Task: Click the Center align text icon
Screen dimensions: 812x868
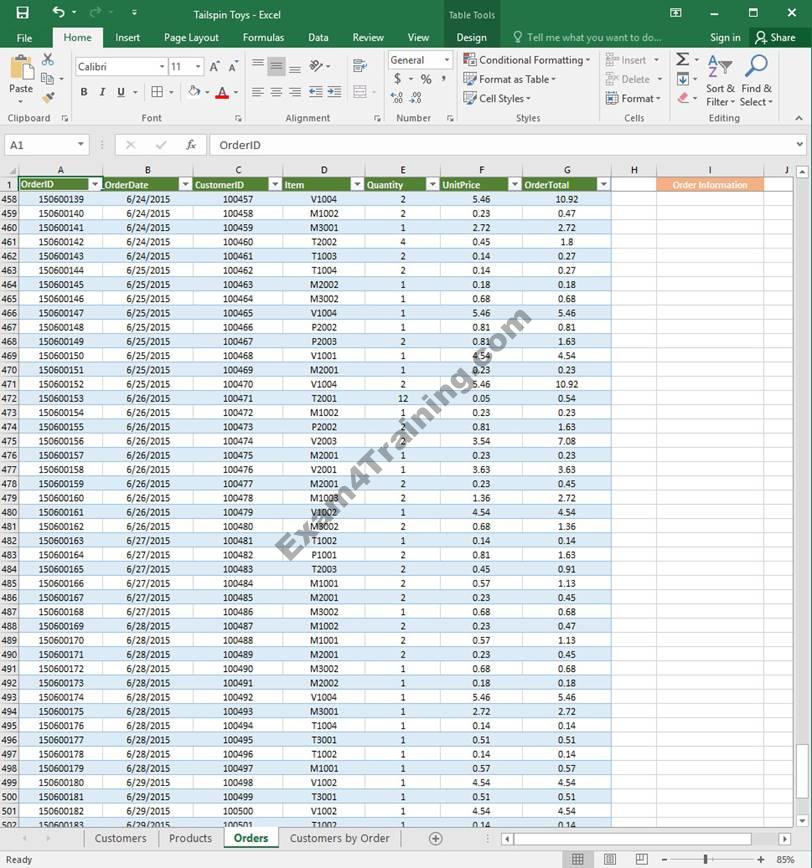Action: pyautogui.click(x=276, y=92)
